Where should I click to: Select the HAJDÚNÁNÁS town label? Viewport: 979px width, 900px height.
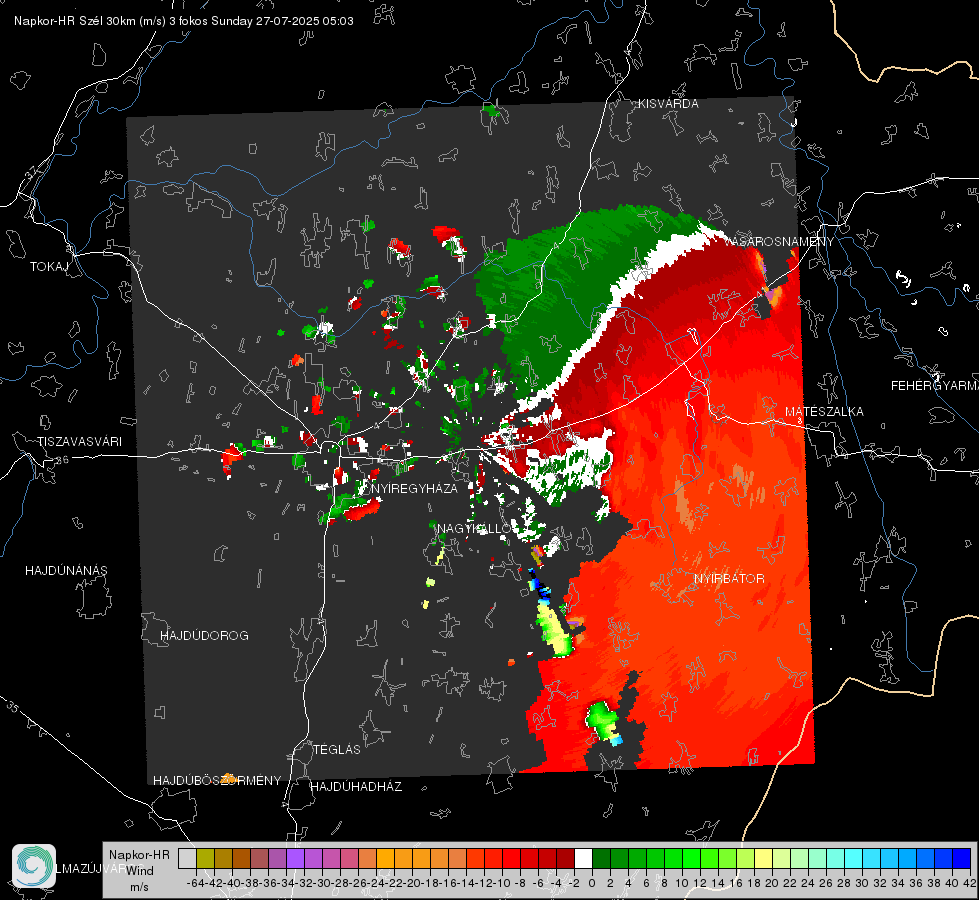66,571
